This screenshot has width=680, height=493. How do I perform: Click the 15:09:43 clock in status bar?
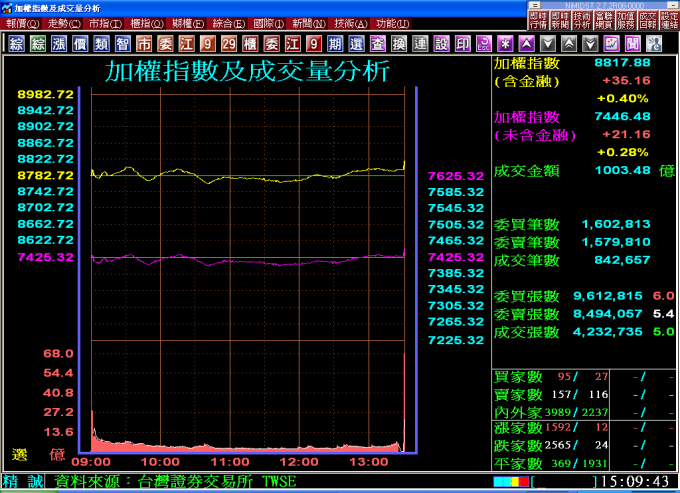[x=635, y=481]
